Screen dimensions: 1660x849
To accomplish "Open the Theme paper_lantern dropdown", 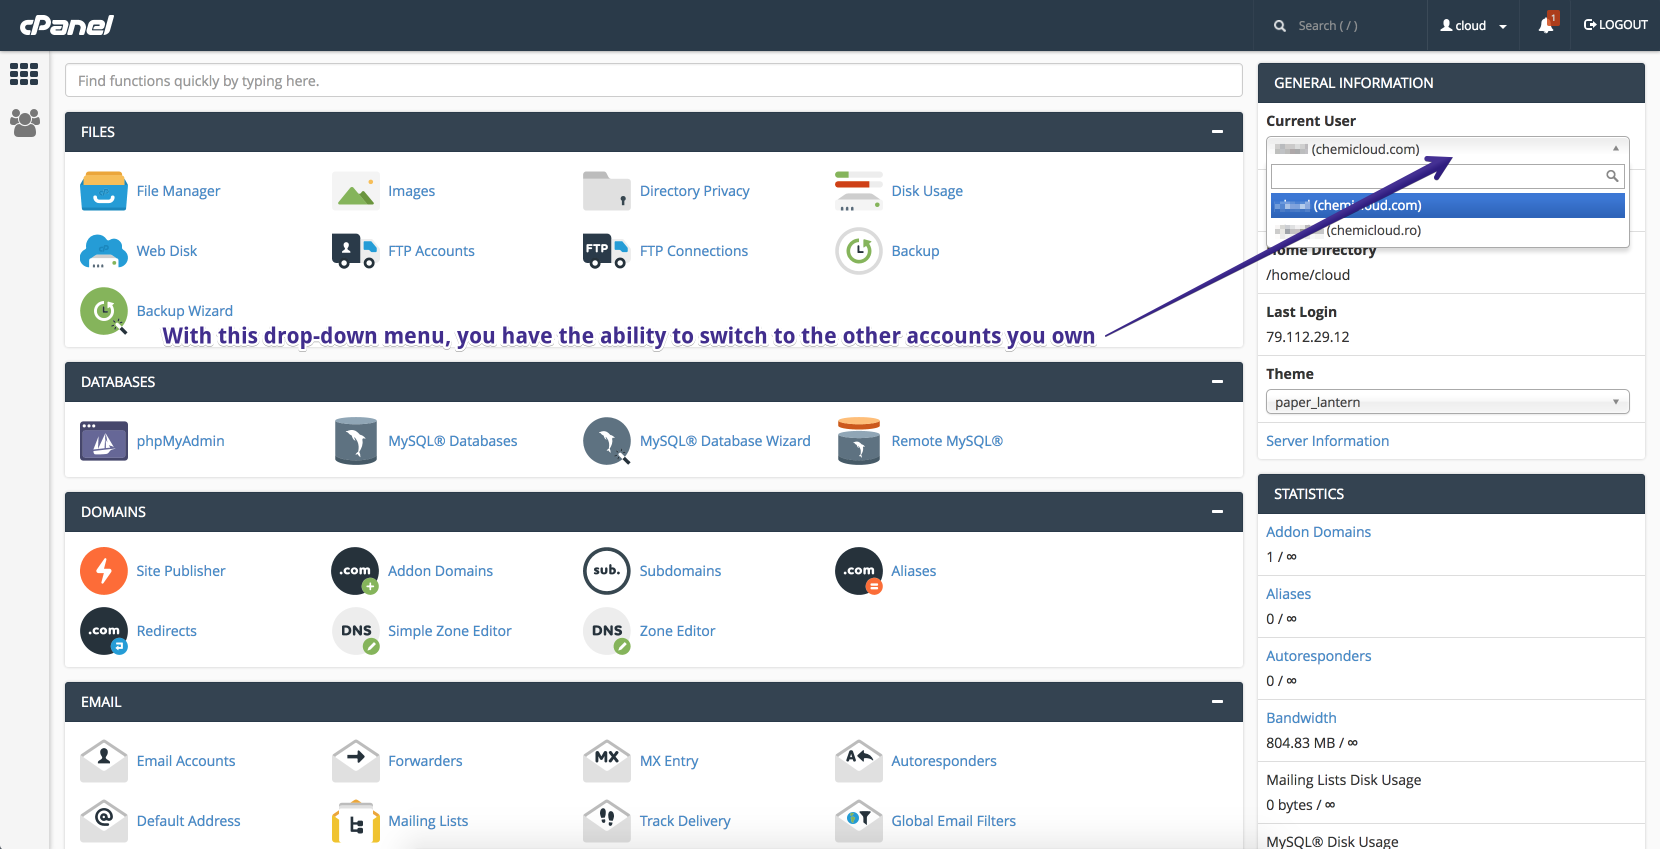I will pyautogui.click(x=1447, y=402).
